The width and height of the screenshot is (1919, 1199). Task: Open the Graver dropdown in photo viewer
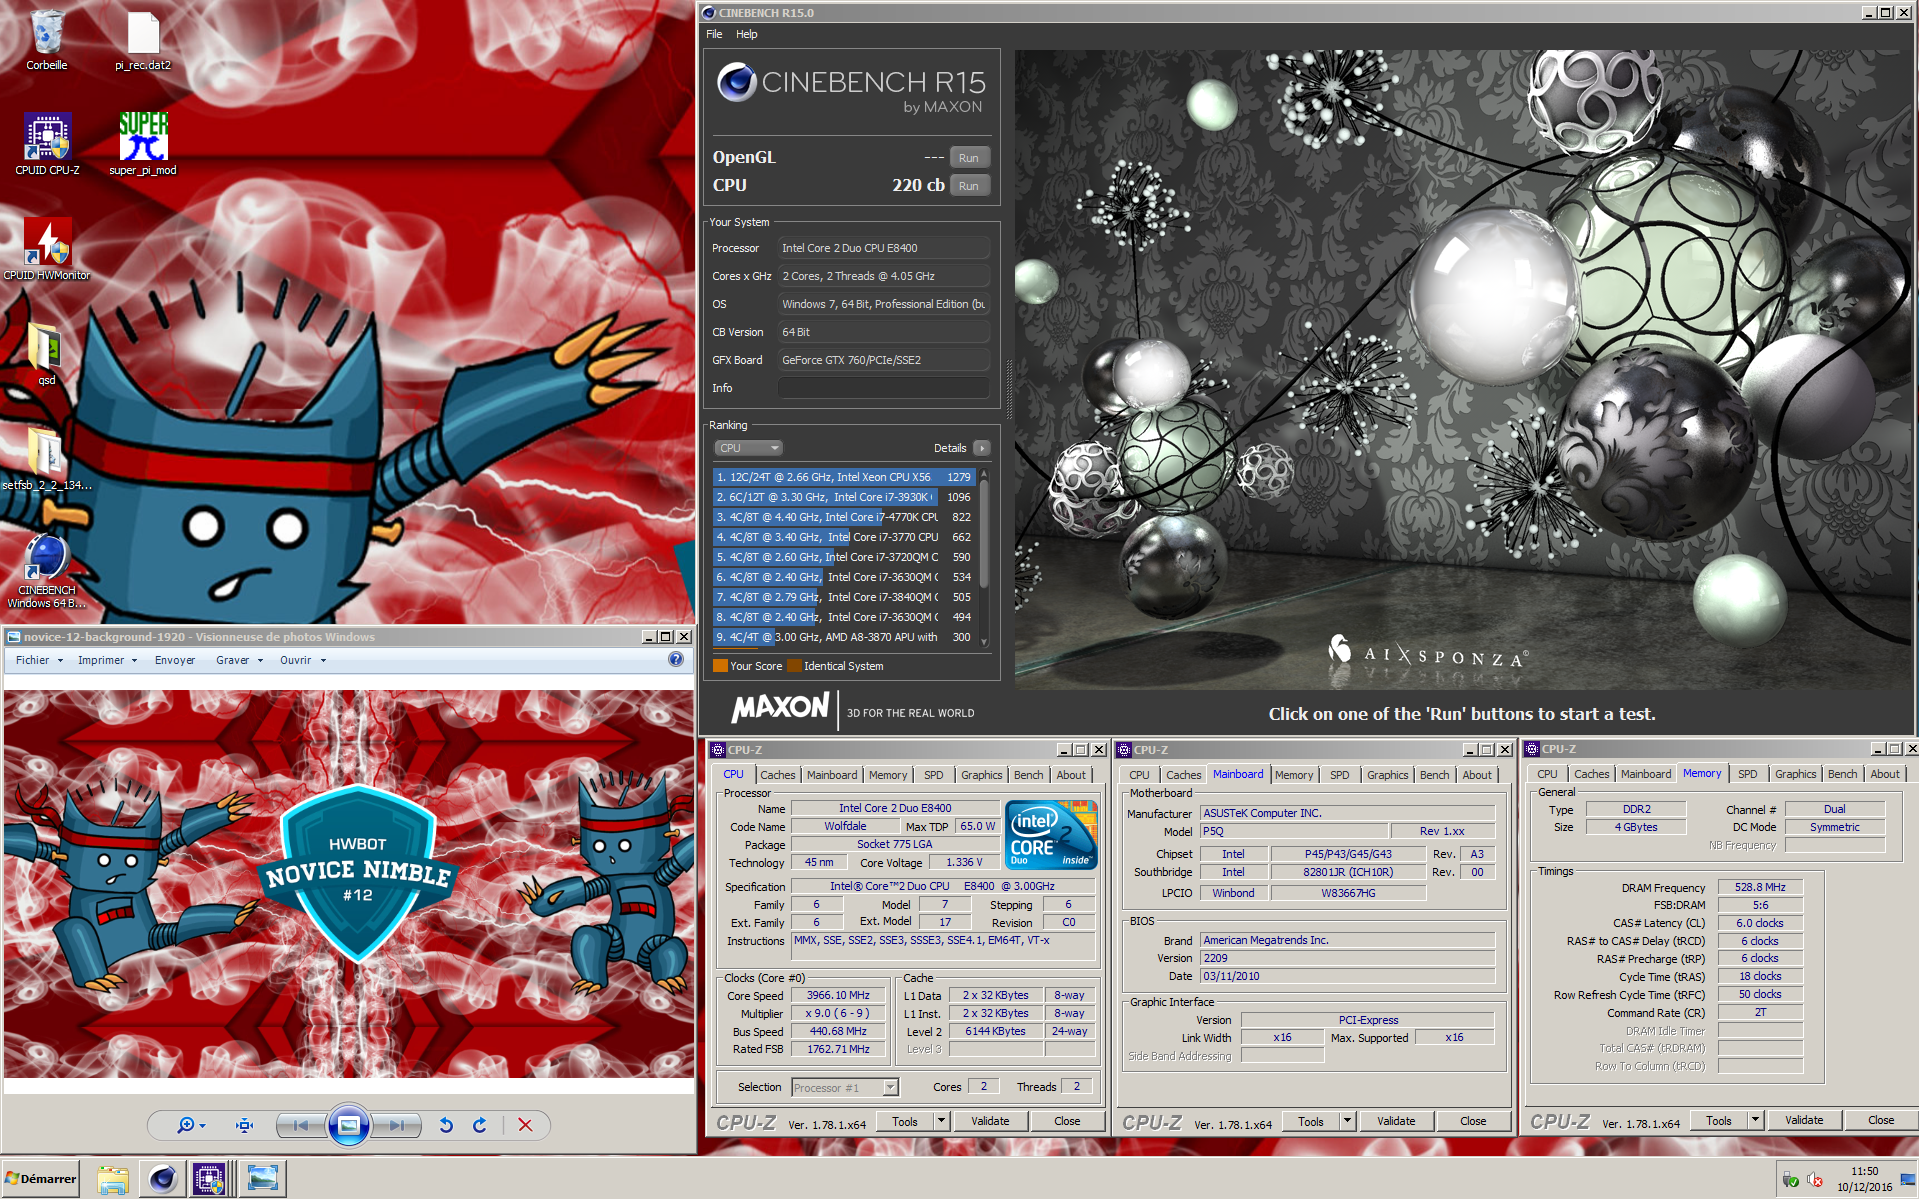[x=239, y=660]
